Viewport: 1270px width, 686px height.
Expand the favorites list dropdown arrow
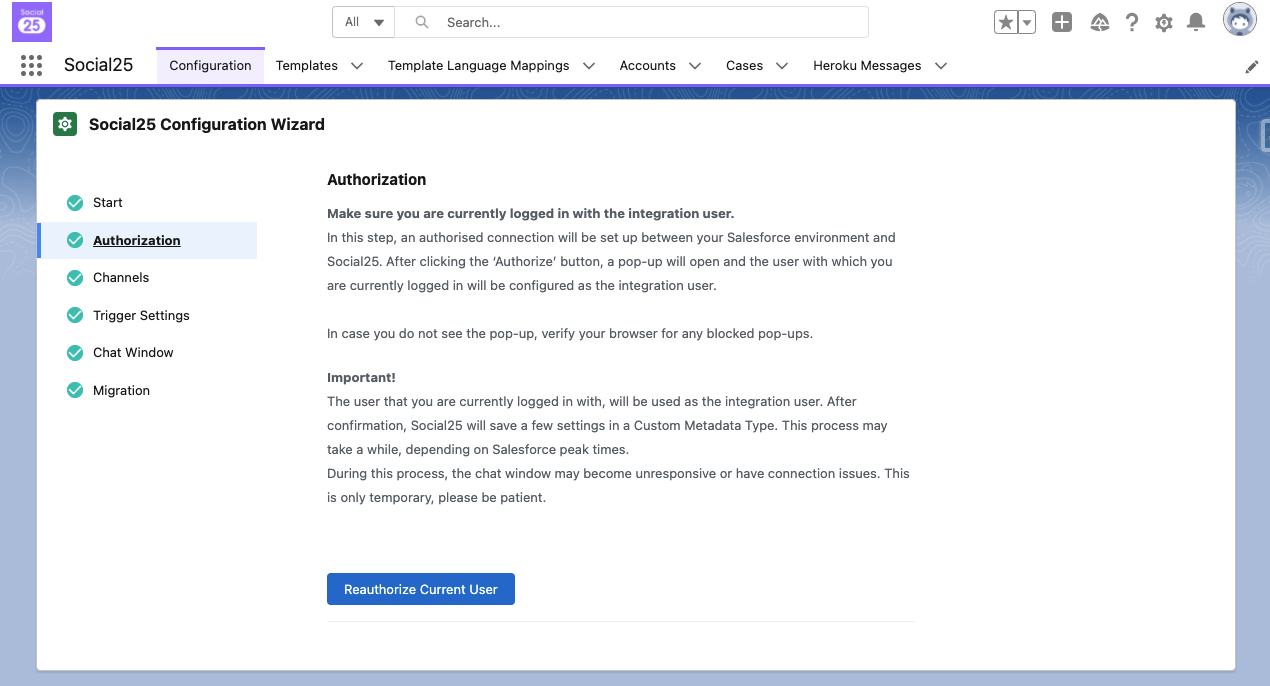[x=1027, y=22]
